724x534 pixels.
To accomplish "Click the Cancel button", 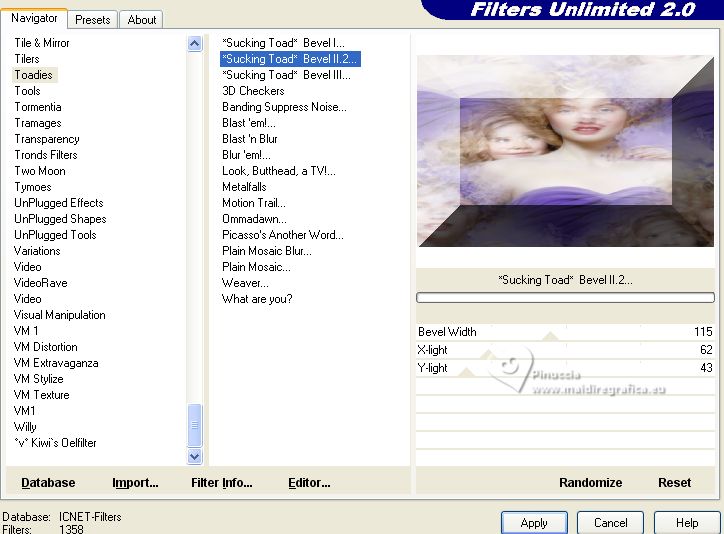I will coord(610,522).
